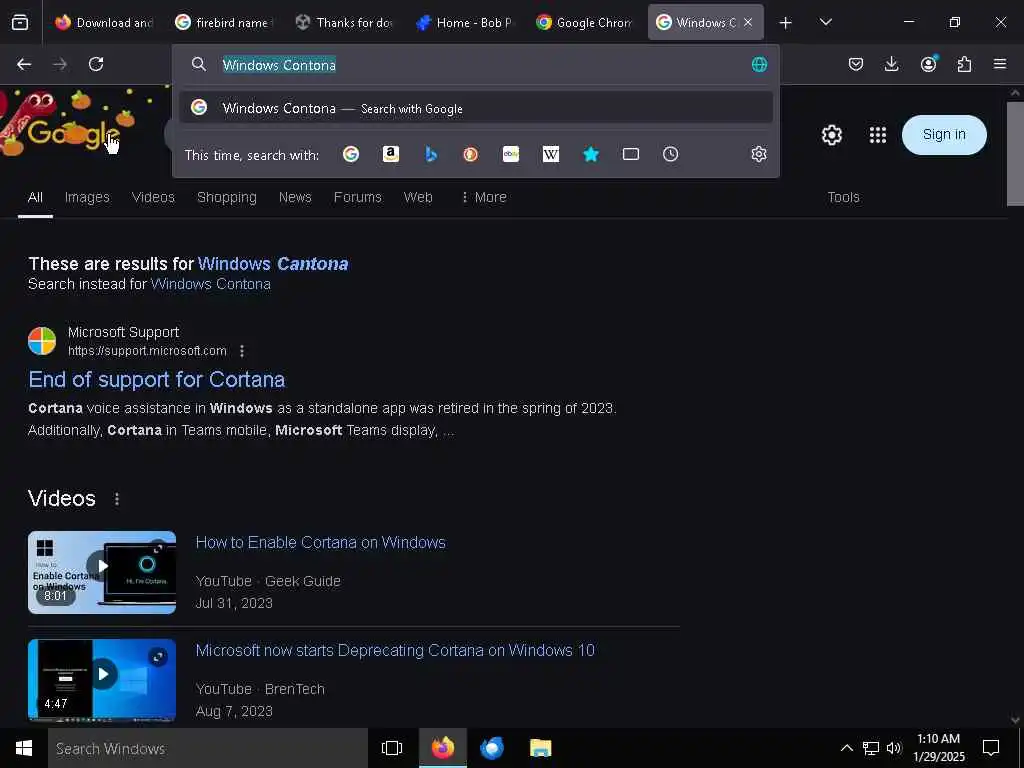1024x768 pixels.
Task: Search this time with Wikipedia
Action: [551, 154]
